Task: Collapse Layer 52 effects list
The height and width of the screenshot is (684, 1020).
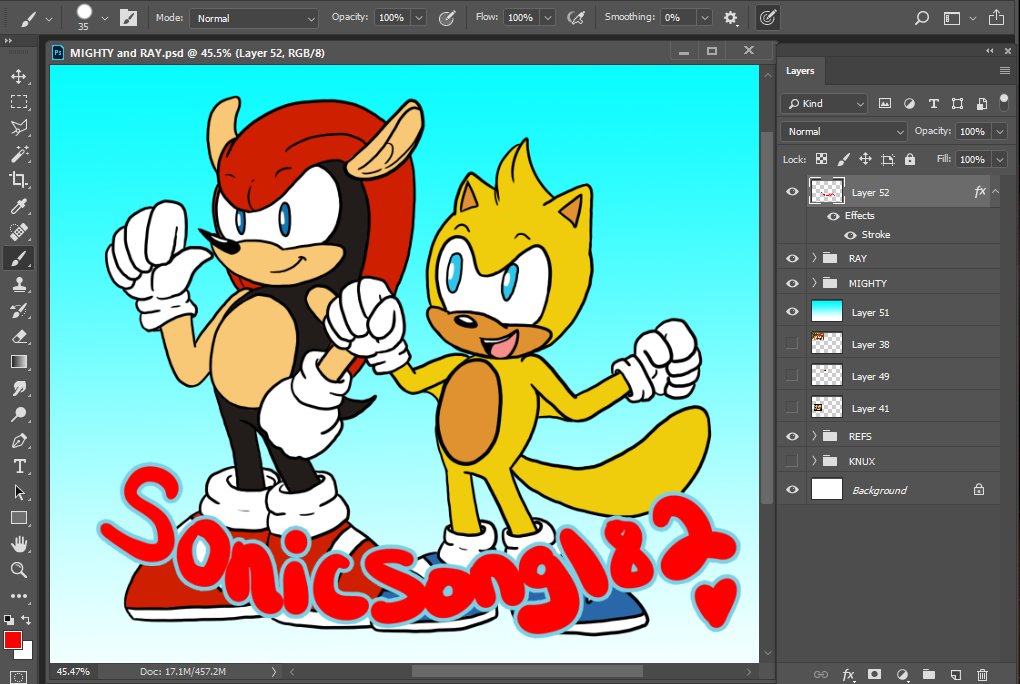Action: click(996, 191)
